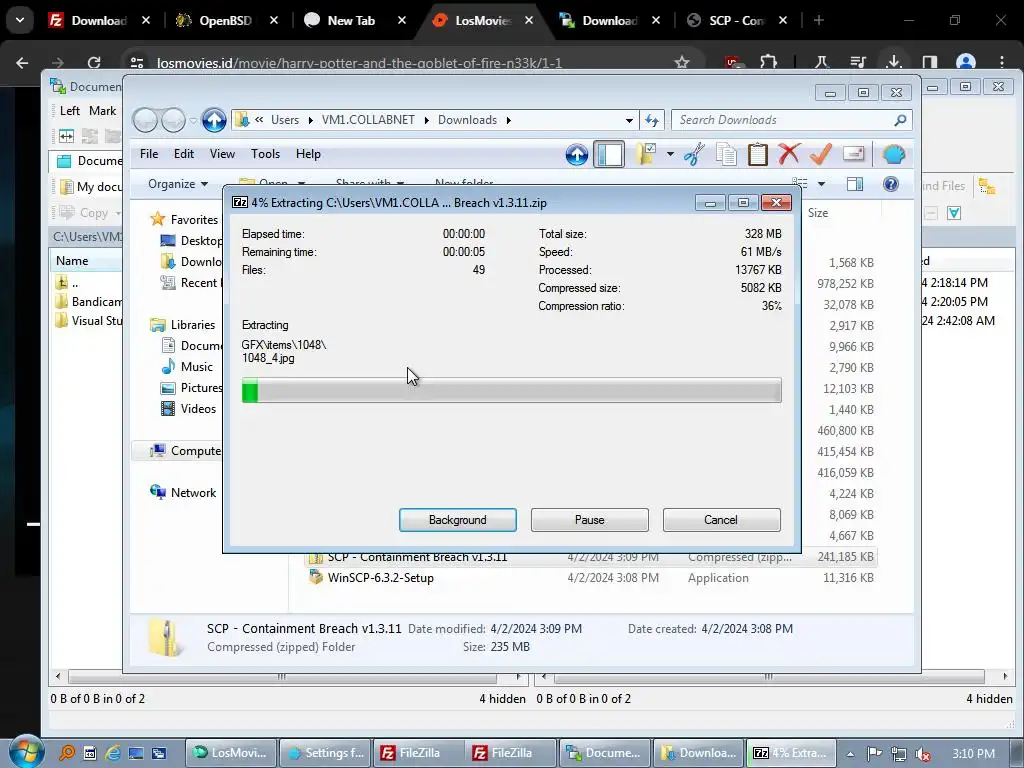The image size is (1024, 768).
Task: Select Music under Libraries
Action: [187, 367]
